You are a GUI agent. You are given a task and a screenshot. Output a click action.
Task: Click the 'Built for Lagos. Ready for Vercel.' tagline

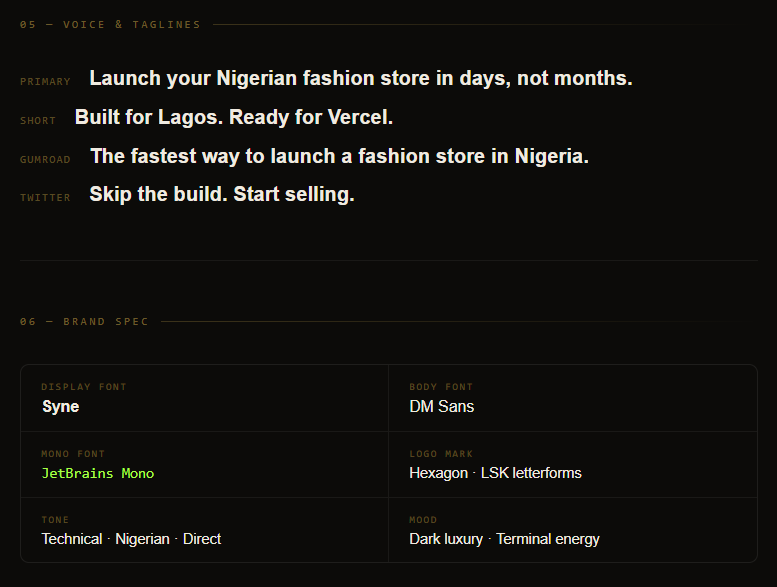233,117
